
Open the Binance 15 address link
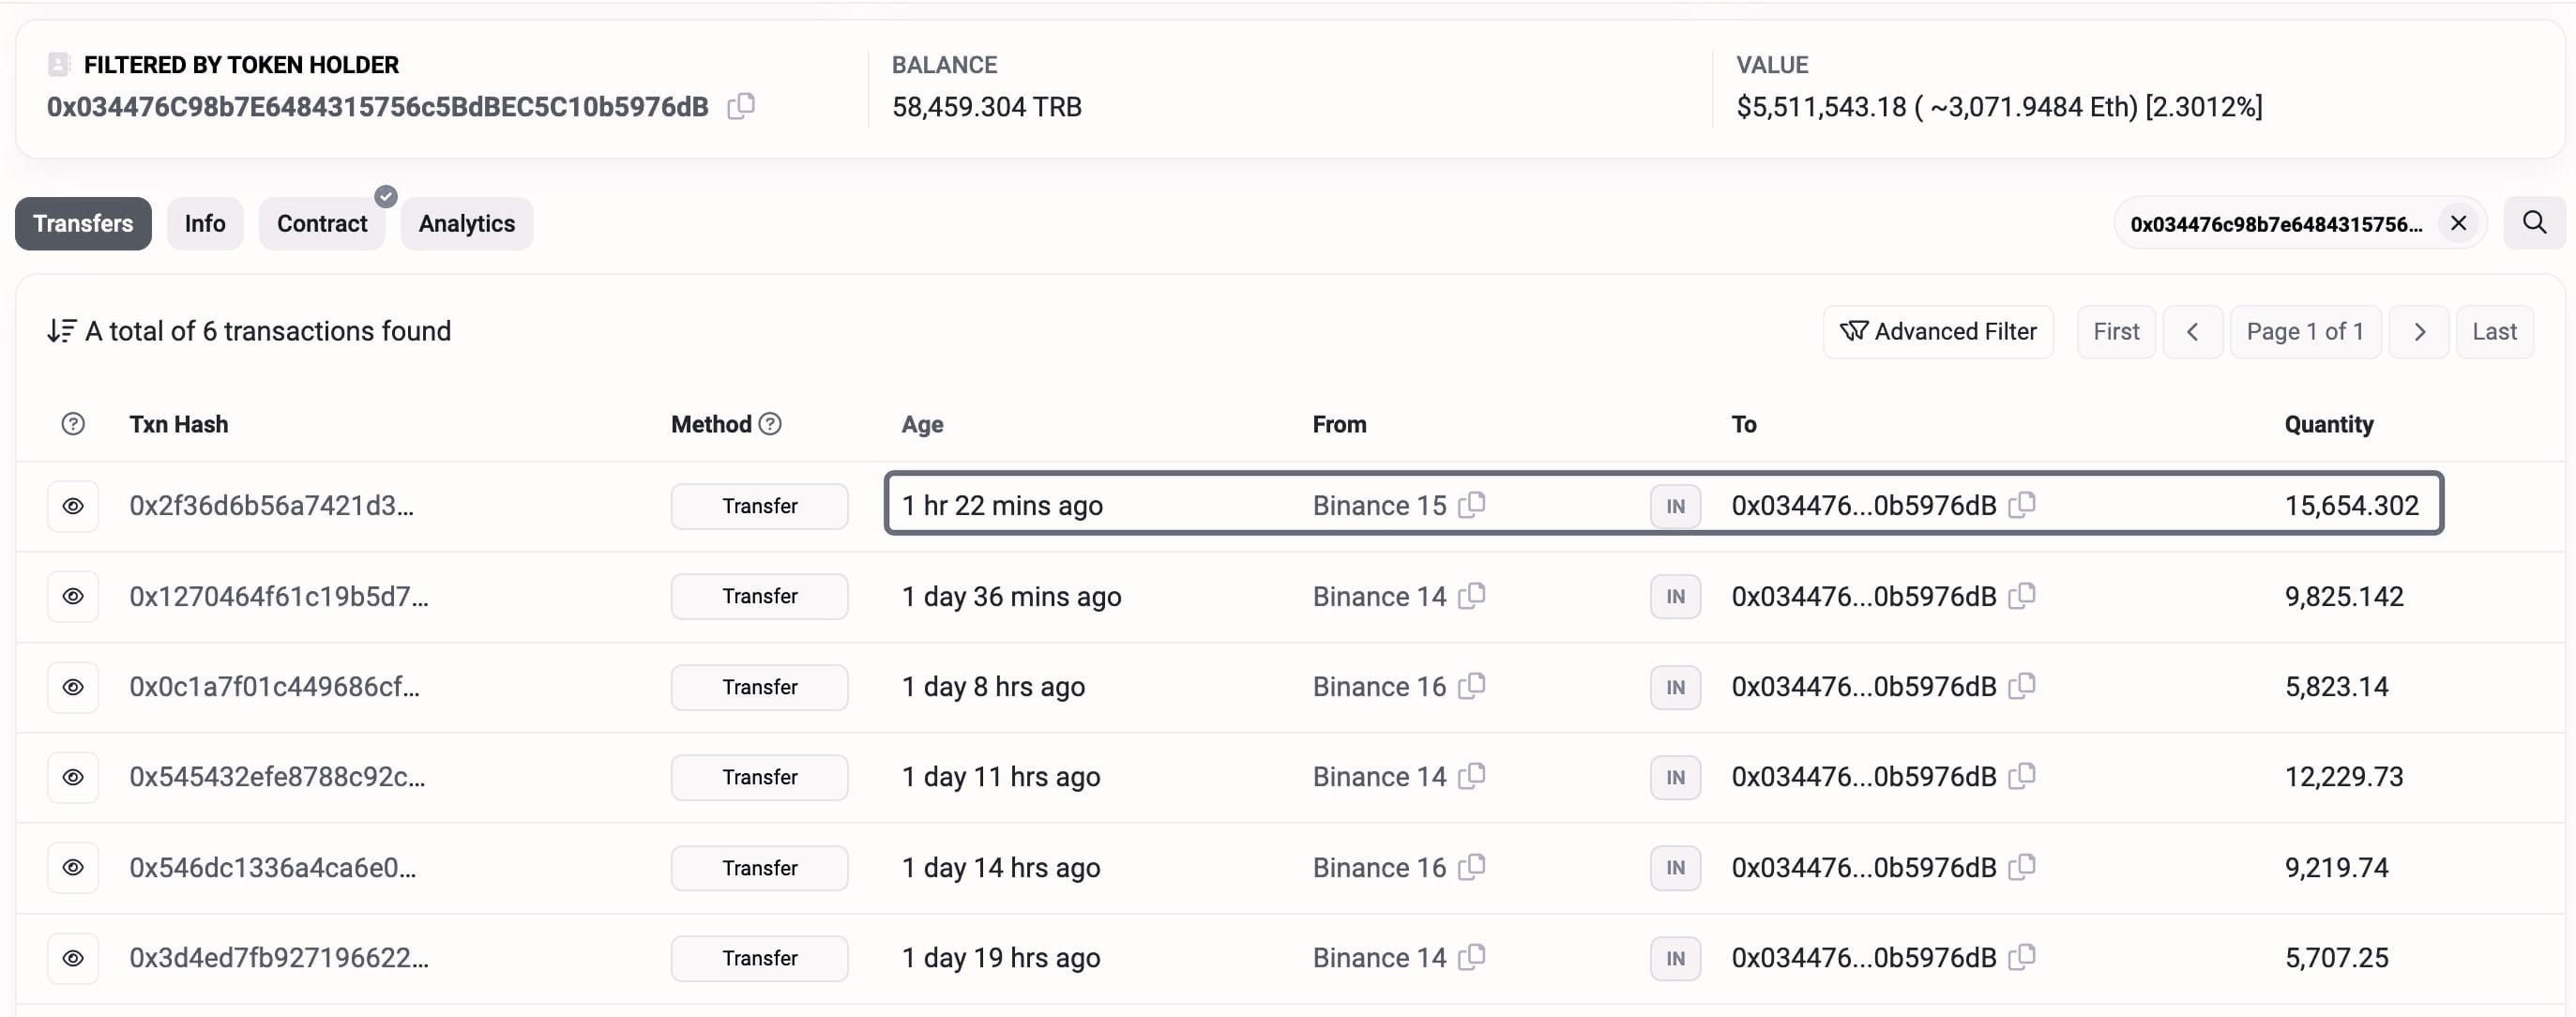pyautogui.click(x=1379, y=505)
